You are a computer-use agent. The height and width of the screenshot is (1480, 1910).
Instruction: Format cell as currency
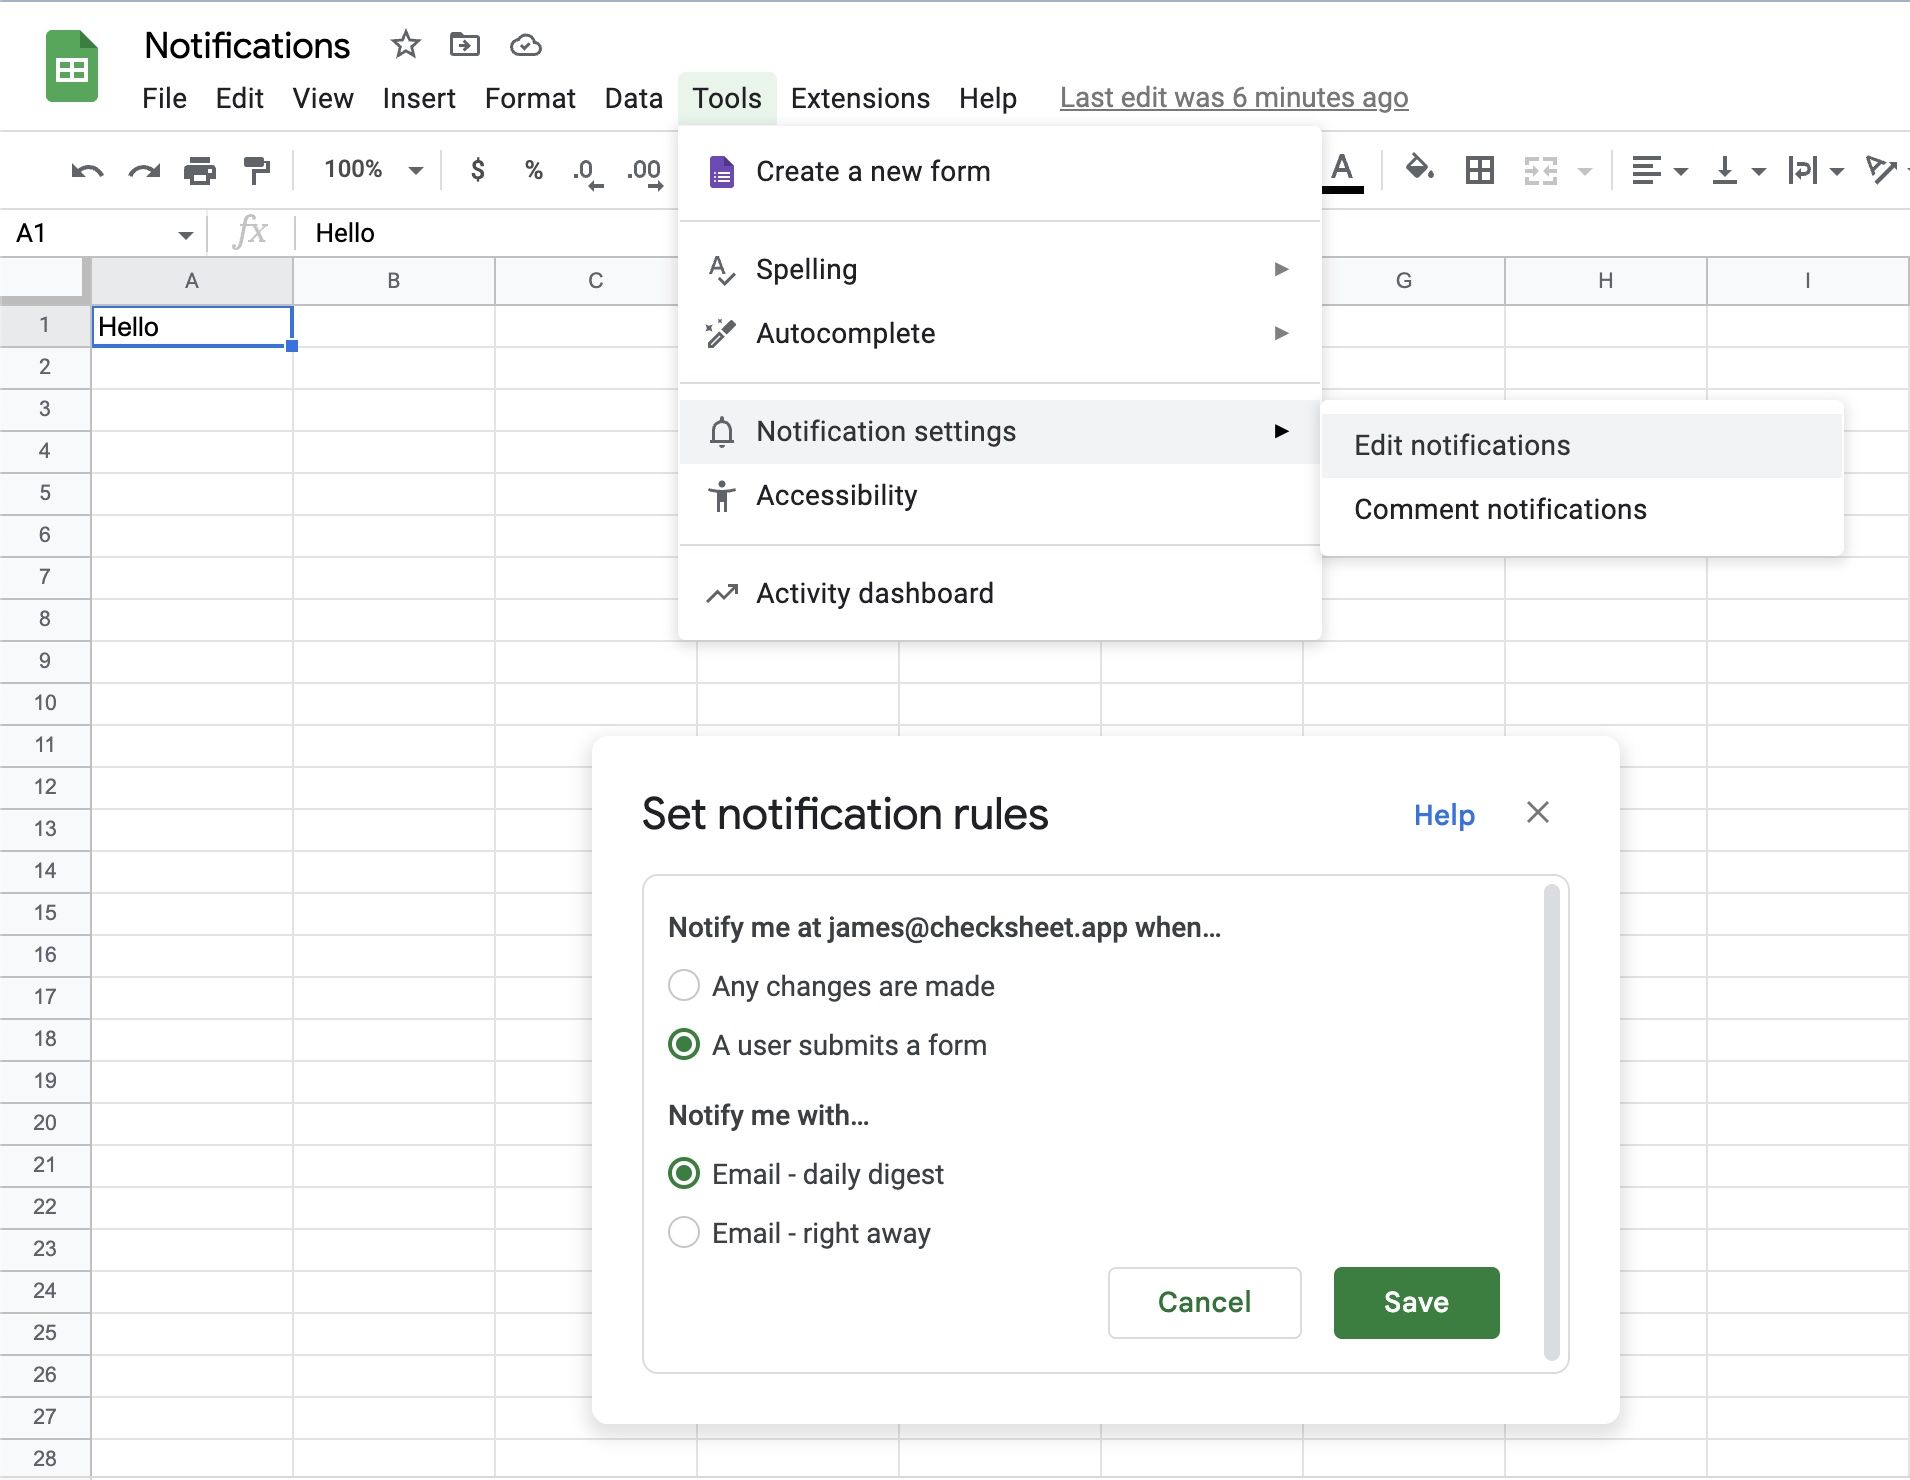pos(478,170)
